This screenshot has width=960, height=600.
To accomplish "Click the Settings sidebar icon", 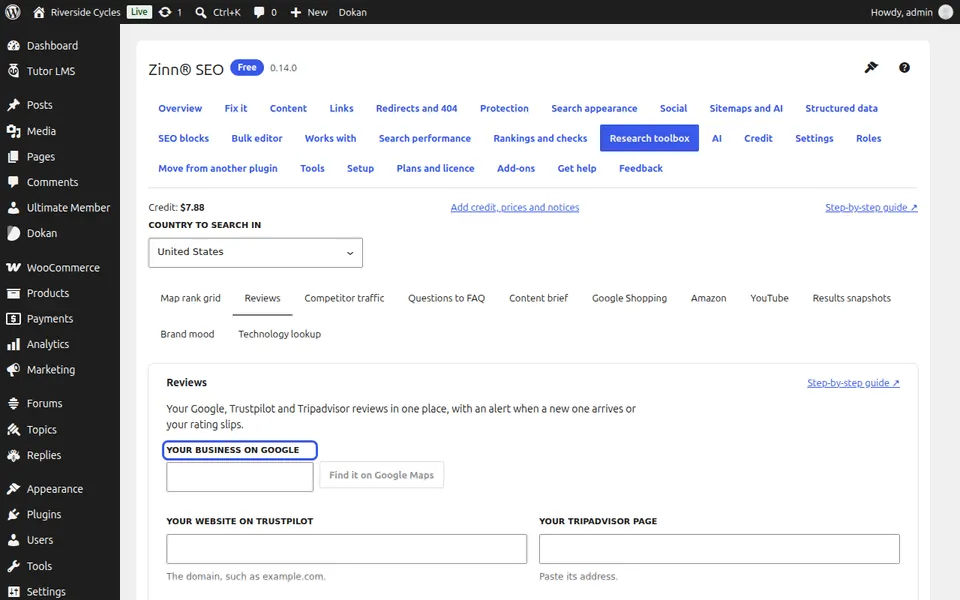I will tap(13, 591).
